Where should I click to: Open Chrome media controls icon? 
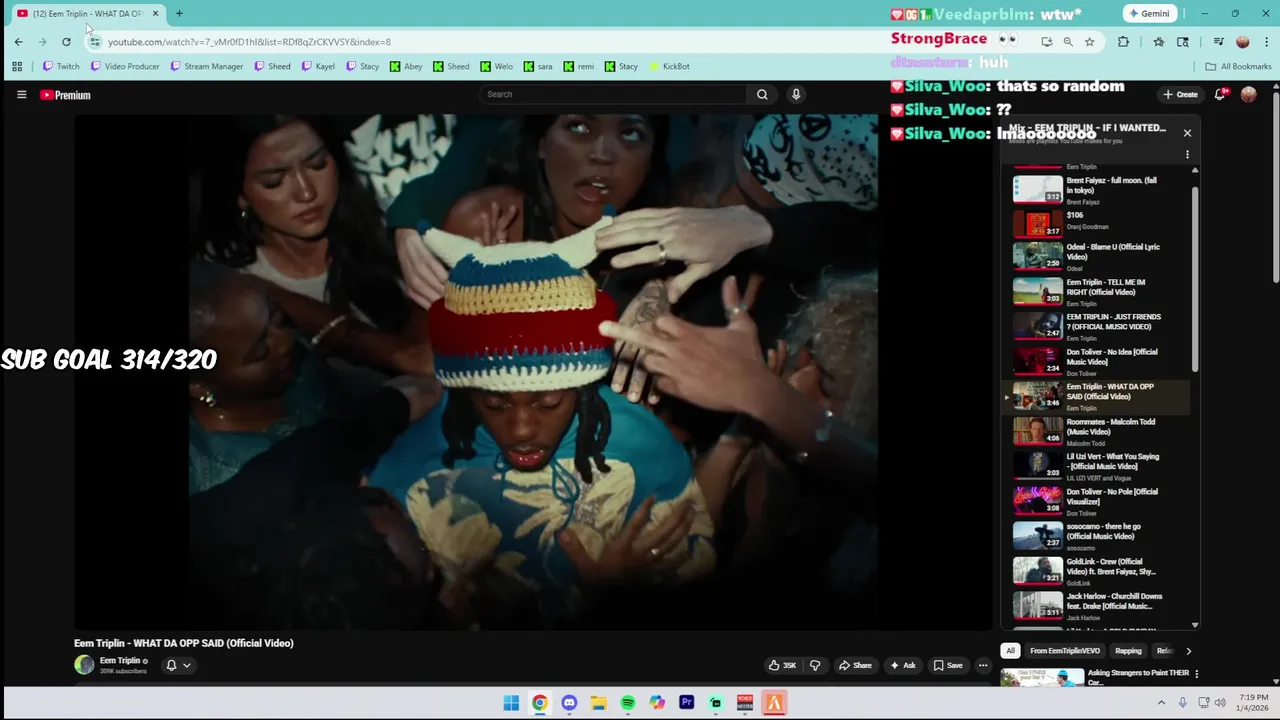(1218, 42)
